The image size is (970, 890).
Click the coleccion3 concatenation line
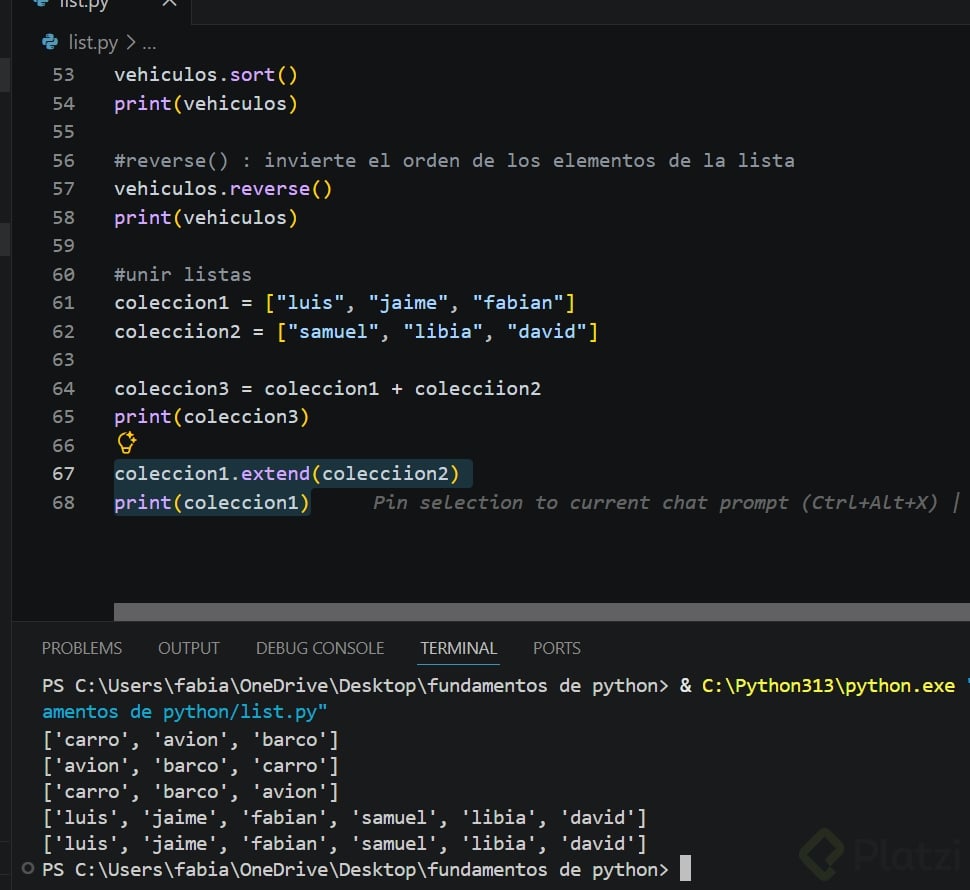click(328, 388)
